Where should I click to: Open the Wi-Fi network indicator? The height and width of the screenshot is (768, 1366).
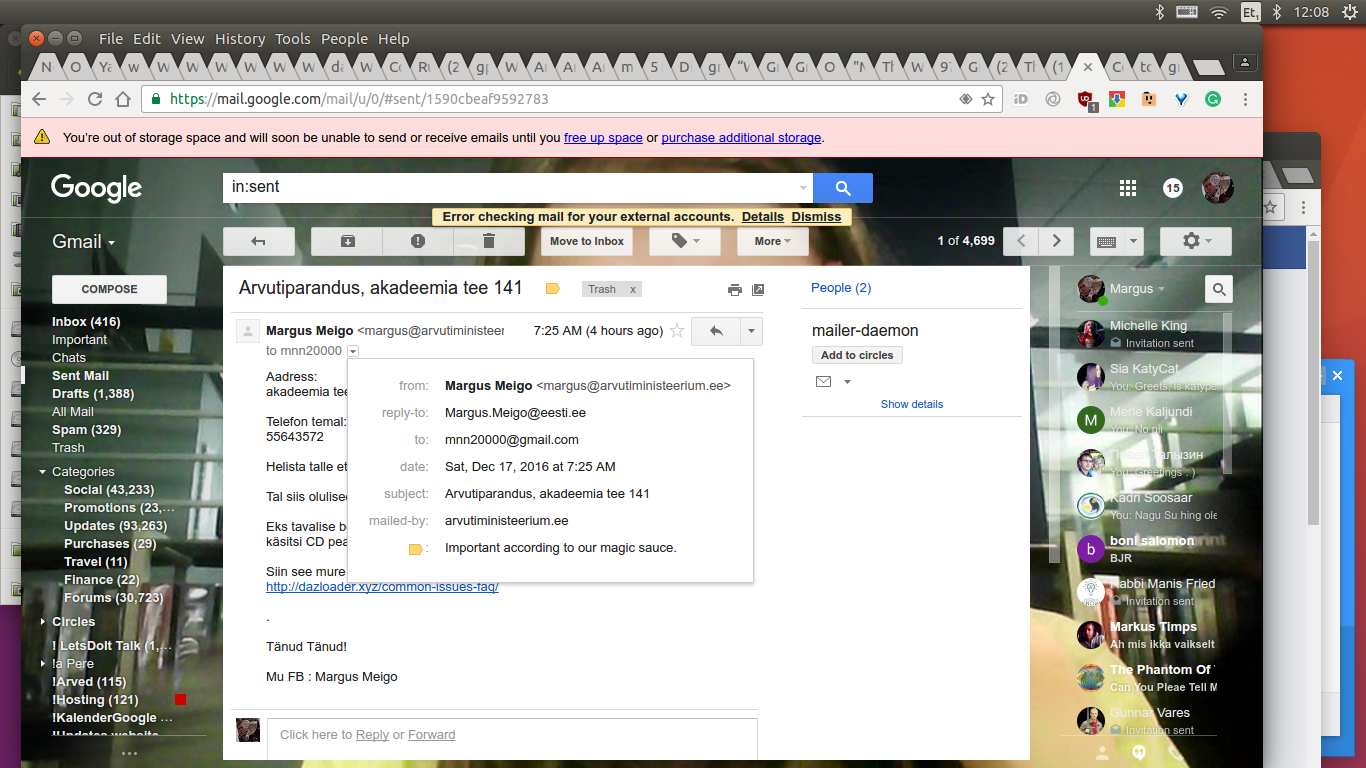pyautogui.click(x=1218, y=12)
